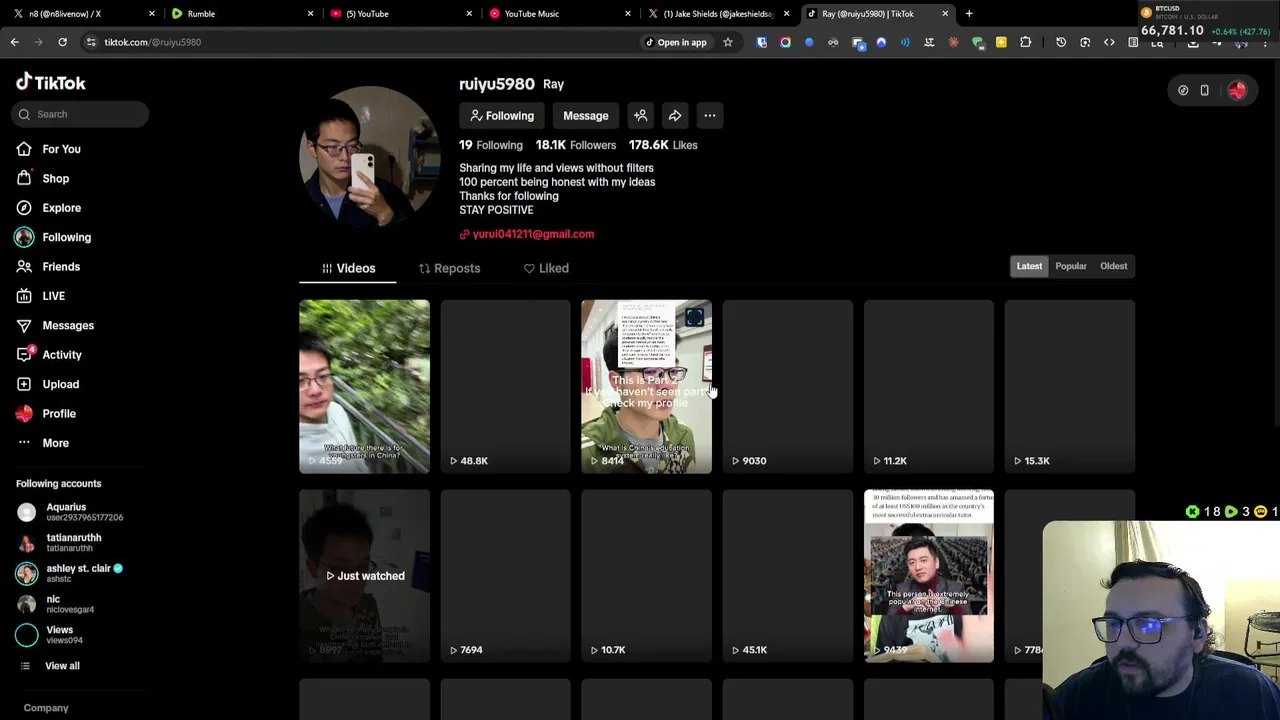
Task: Open the 18.1K Followers list
Action: [x=575, y=145]
